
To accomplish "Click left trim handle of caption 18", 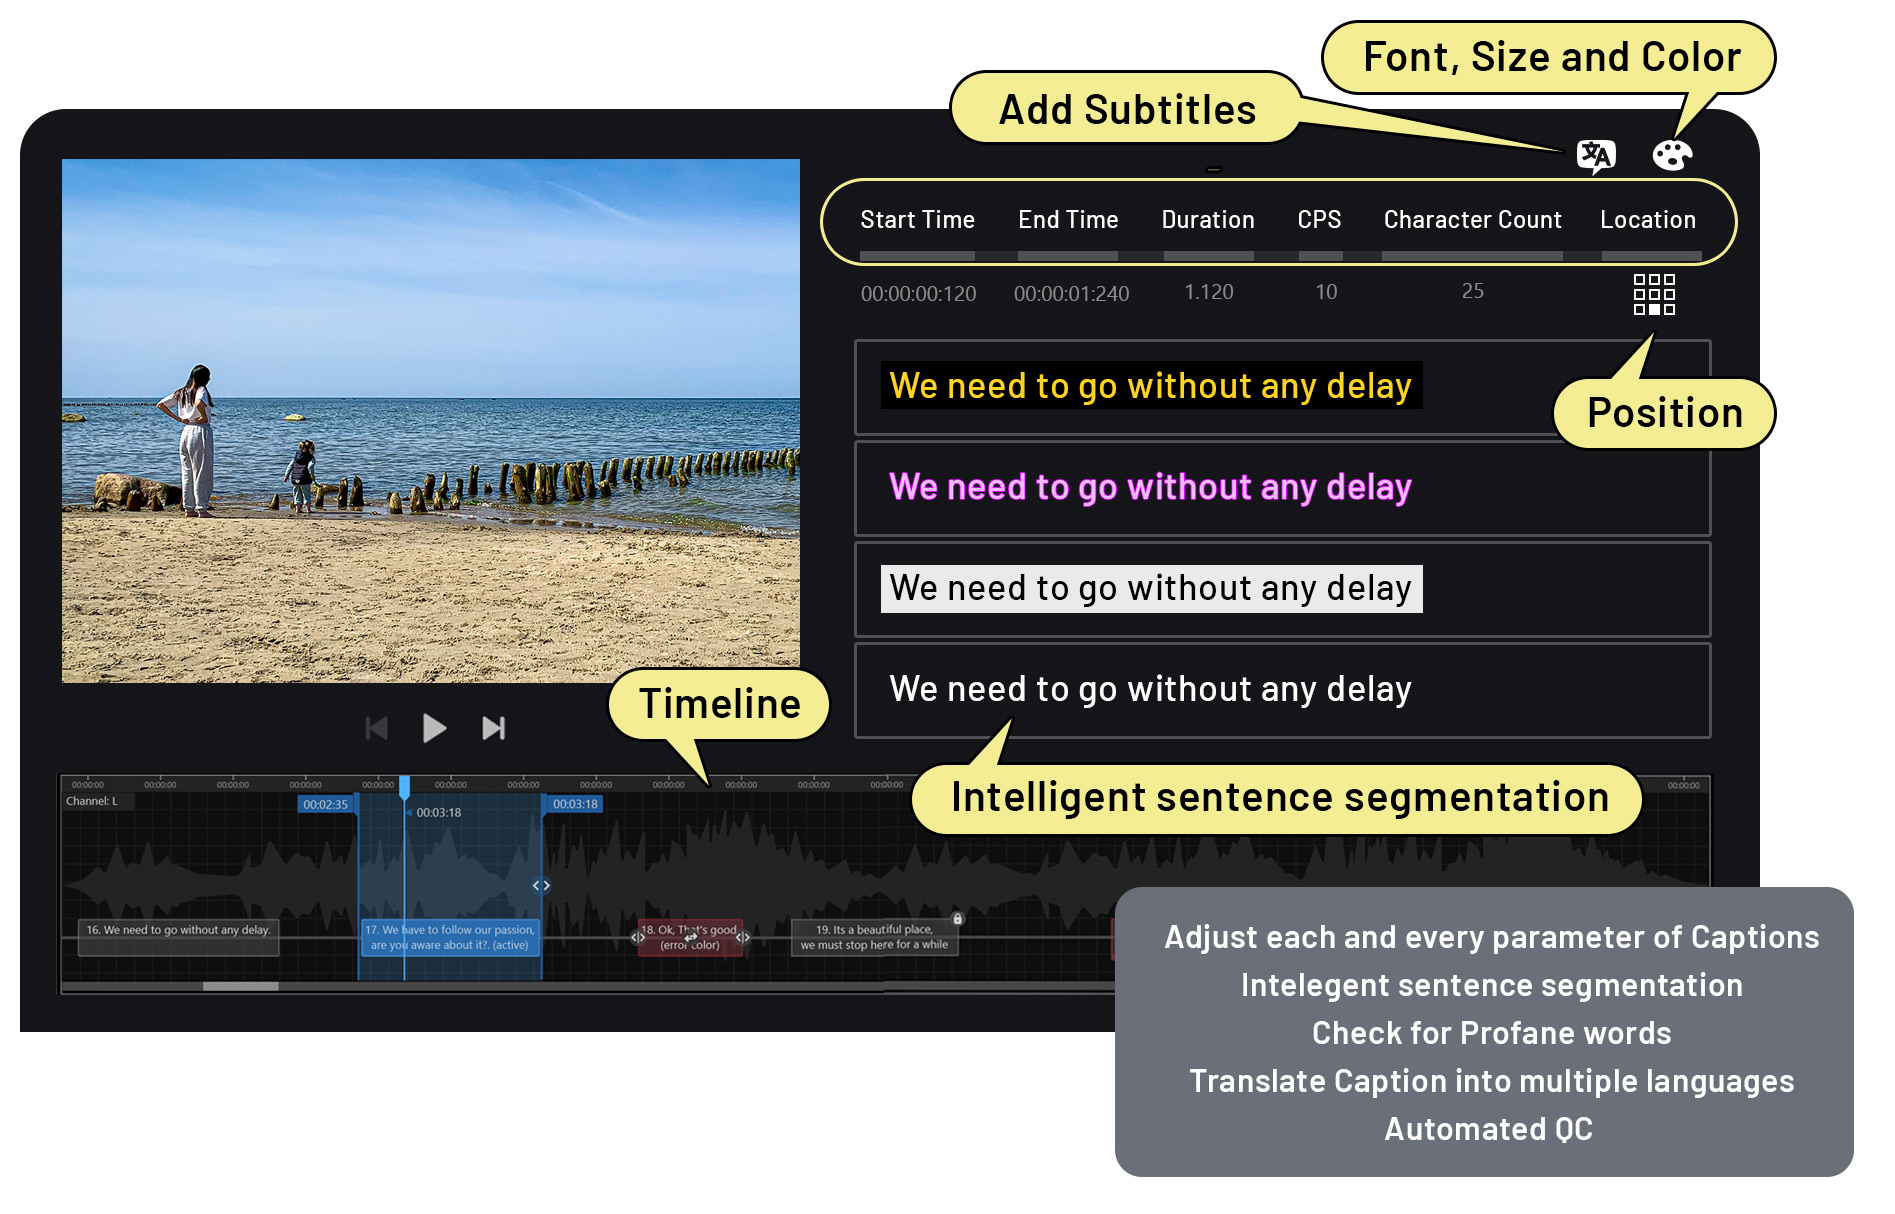I will 637,937.
